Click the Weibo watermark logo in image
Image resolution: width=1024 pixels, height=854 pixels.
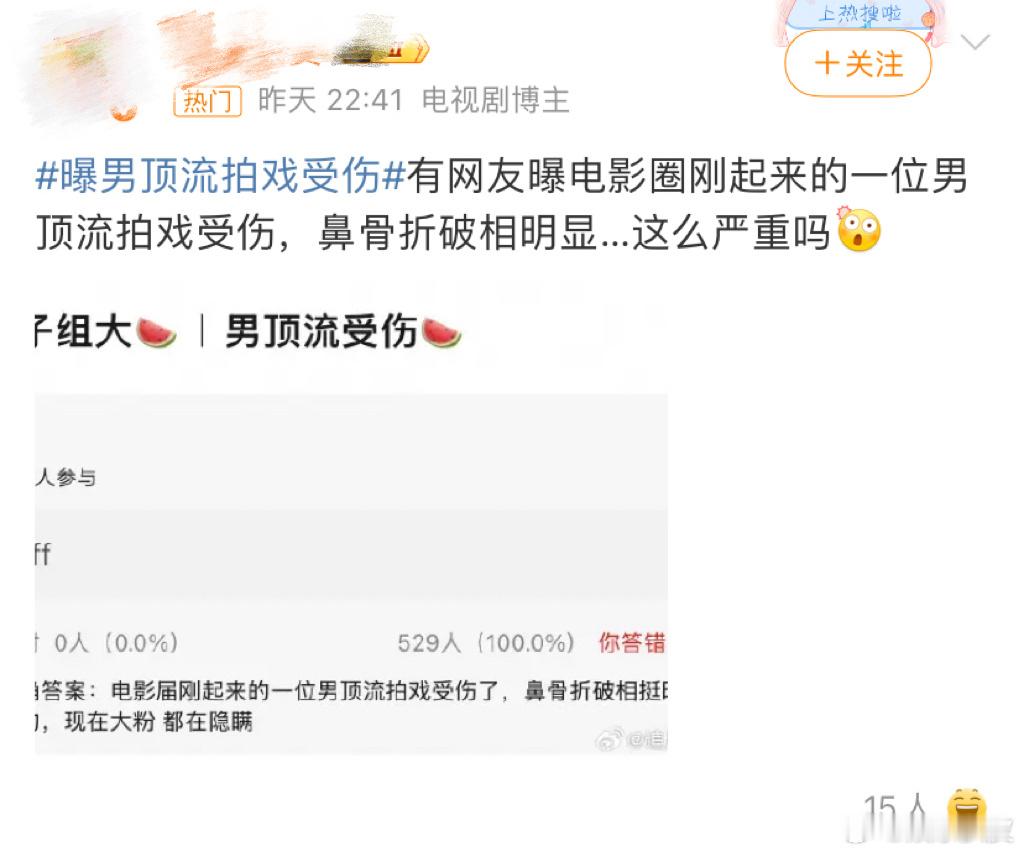click(x=609, y=740)
